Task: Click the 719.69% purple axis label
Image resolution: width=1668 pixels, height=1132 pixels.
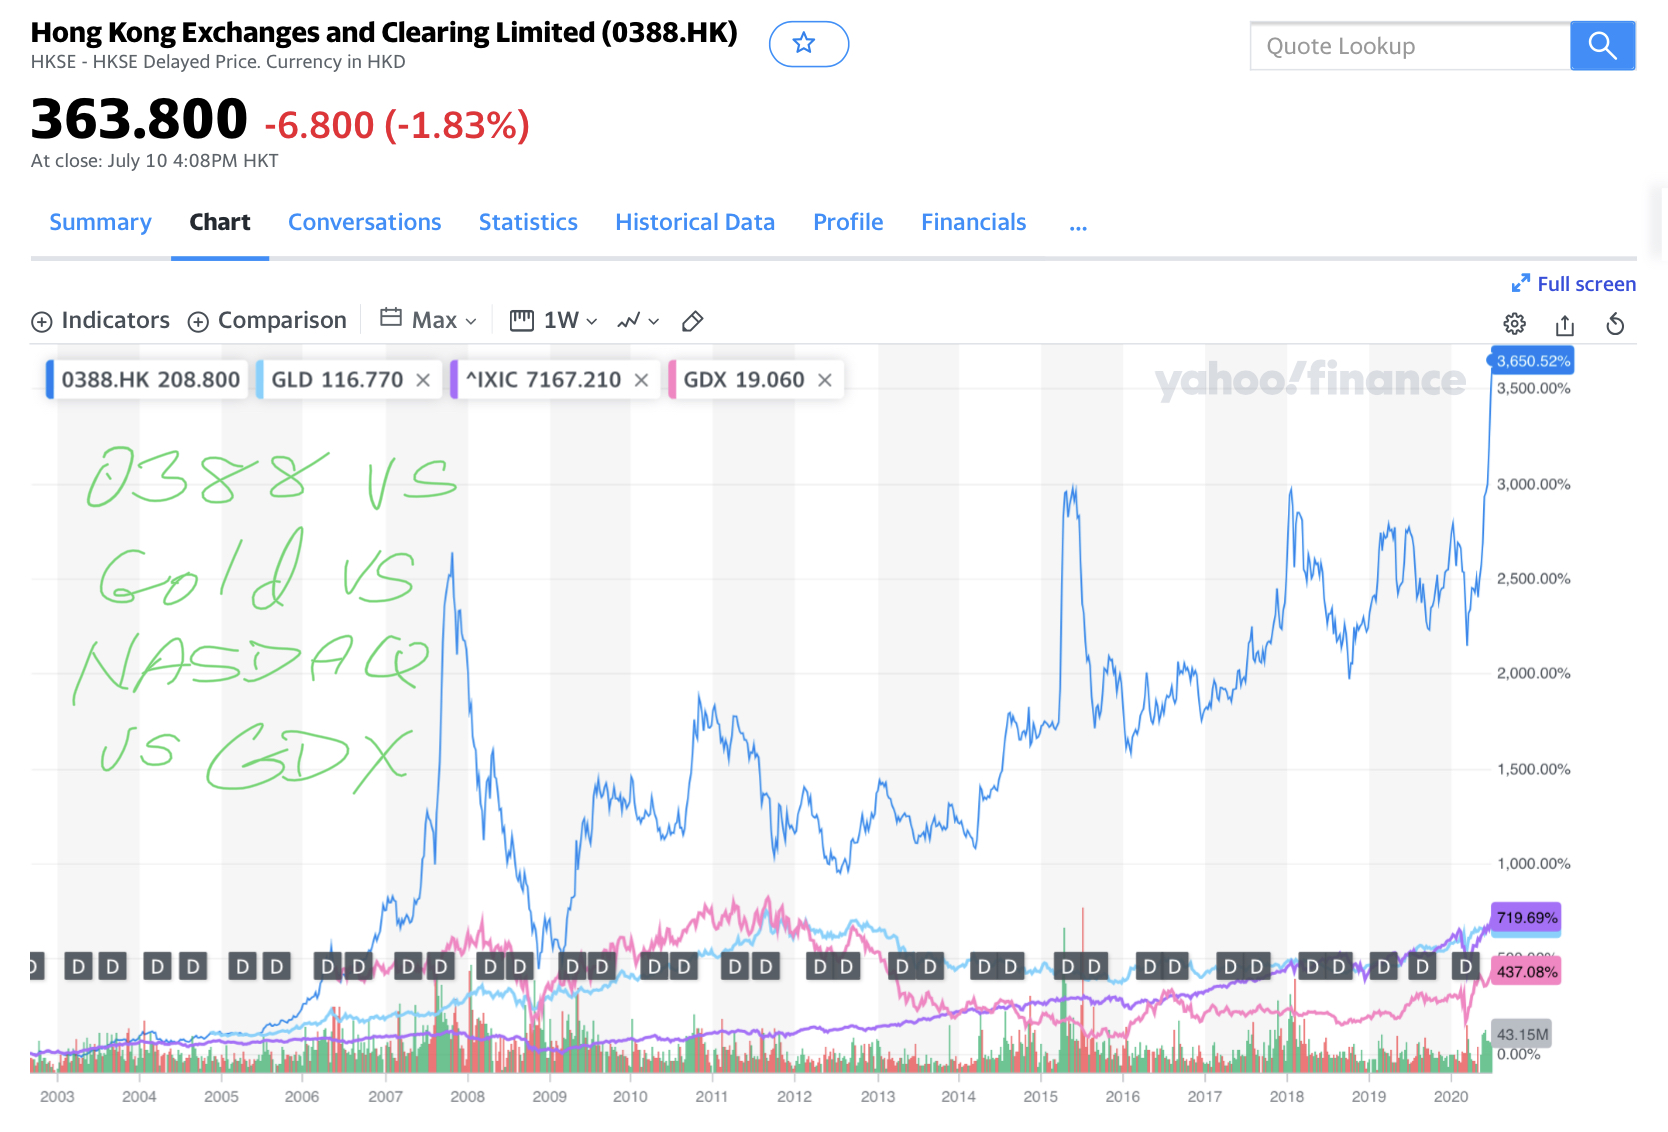Action: 1527,918
